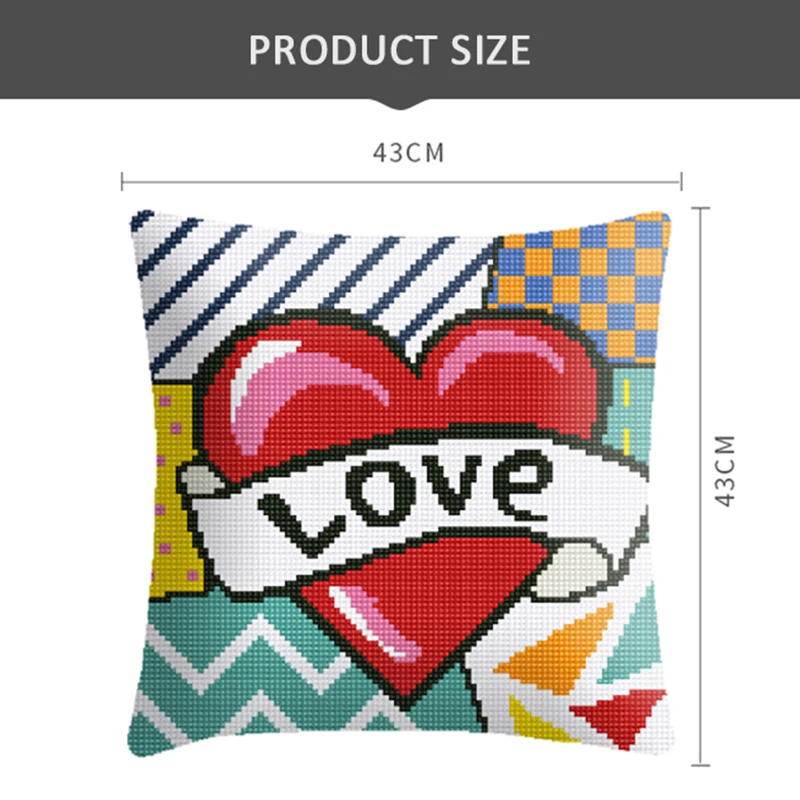Click the PRODUCT SIZE header text
Image resolution: width=800 pixels, height=800 pixels.
(390, 49)
